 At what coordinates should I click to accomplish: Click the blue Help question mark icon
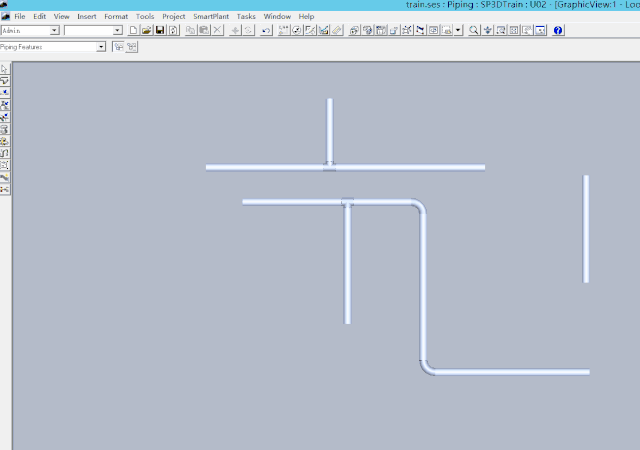pyautogui.click(x=558, y=30)
